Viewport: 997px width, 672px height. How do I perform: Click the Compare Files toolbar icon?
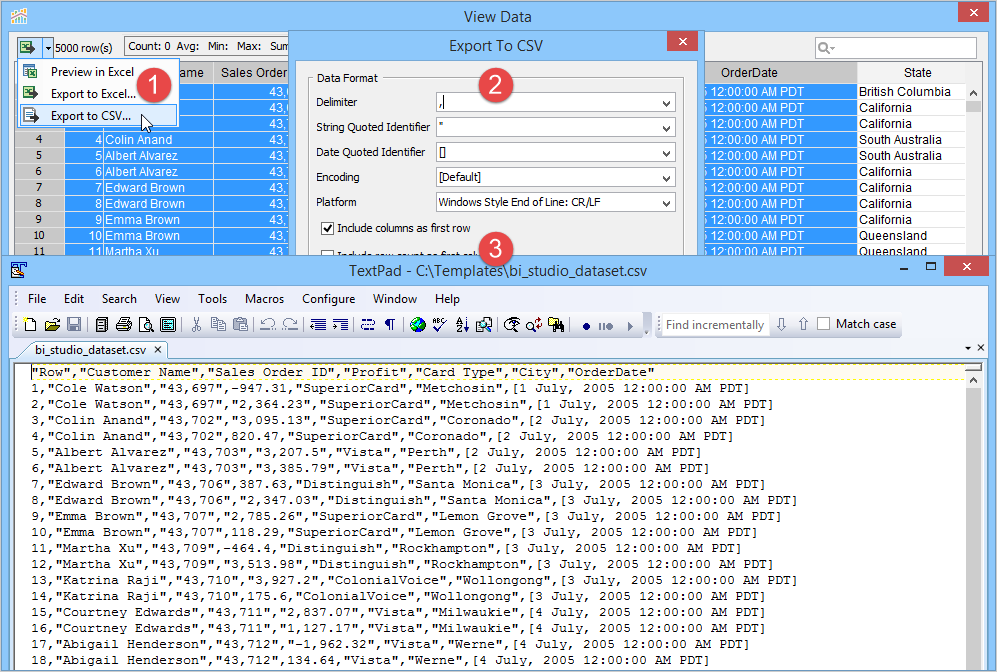pos(484,325)
